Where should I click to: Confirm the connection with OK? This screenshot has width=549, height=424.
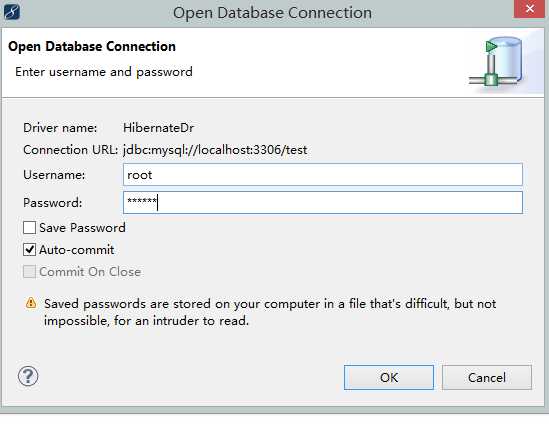(389, 377)
